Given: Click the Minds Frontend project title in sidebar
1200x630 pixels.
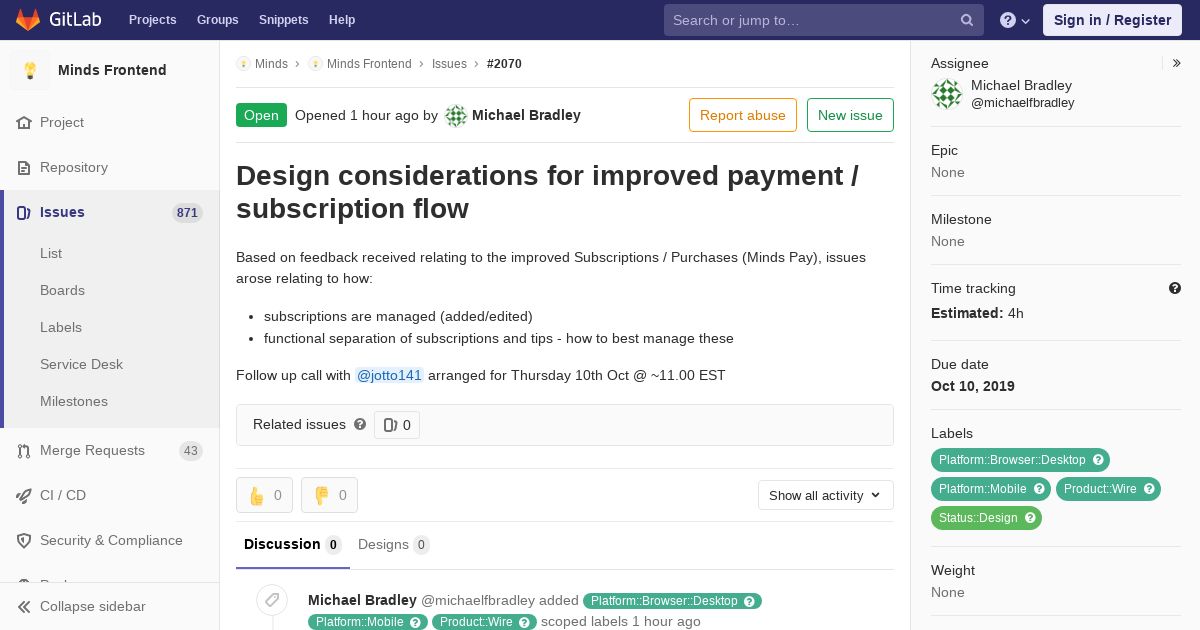Looking at the screenshot, I should (x=112, y=70).
